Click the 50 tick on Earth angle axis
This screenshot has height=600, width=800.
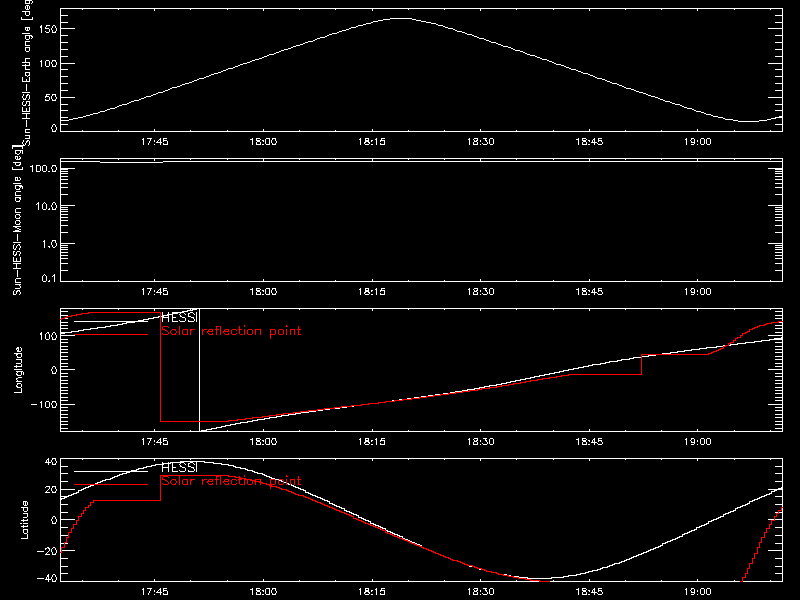[x=51, y=97]
